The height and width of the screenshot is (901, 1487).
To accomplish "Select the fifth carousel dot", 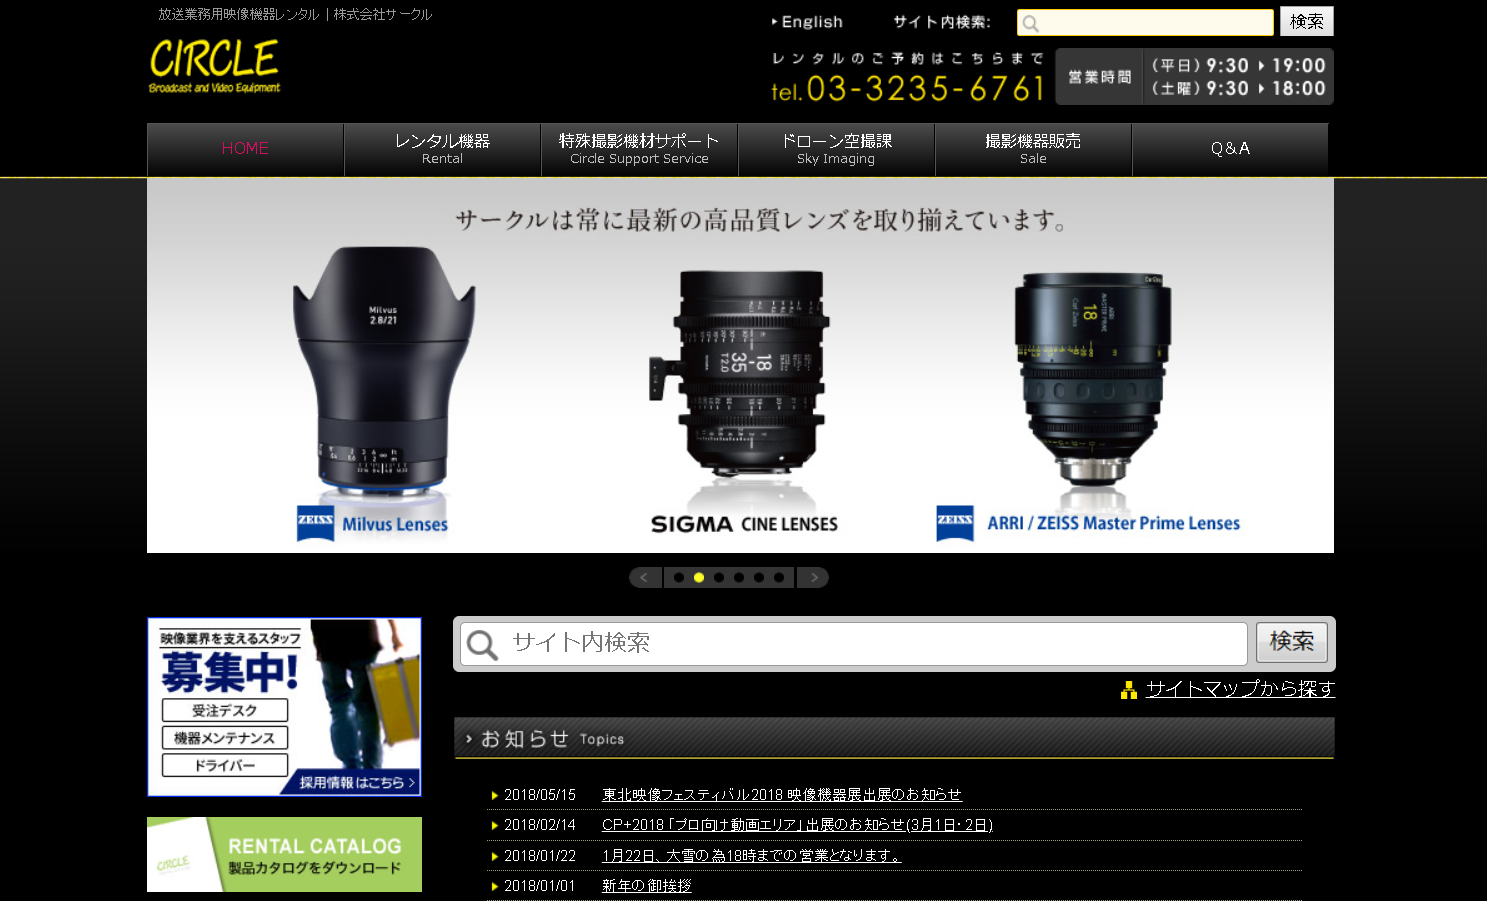I will point(759,577).
